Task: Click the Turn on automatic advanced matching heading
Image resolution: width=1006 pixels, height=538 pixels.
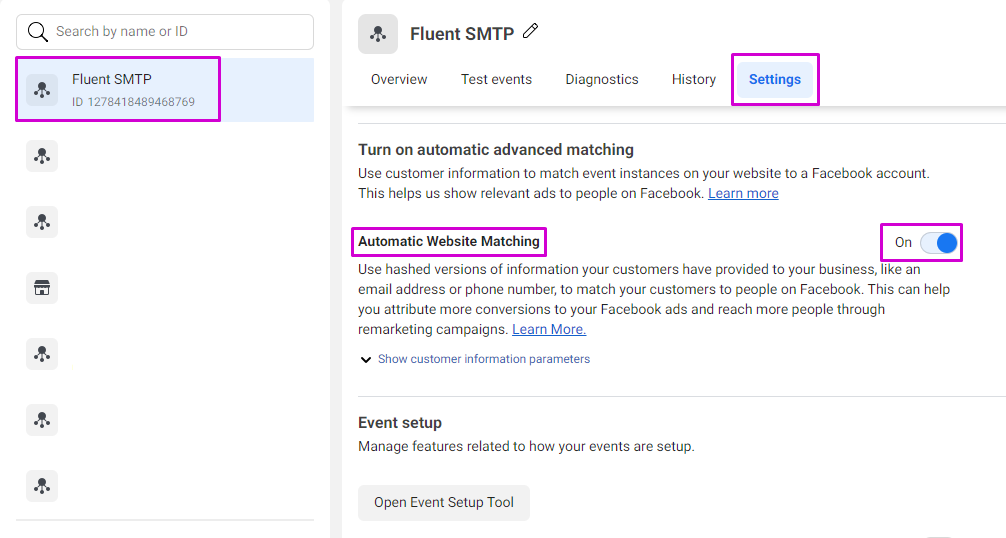Action: coord(496,150)
